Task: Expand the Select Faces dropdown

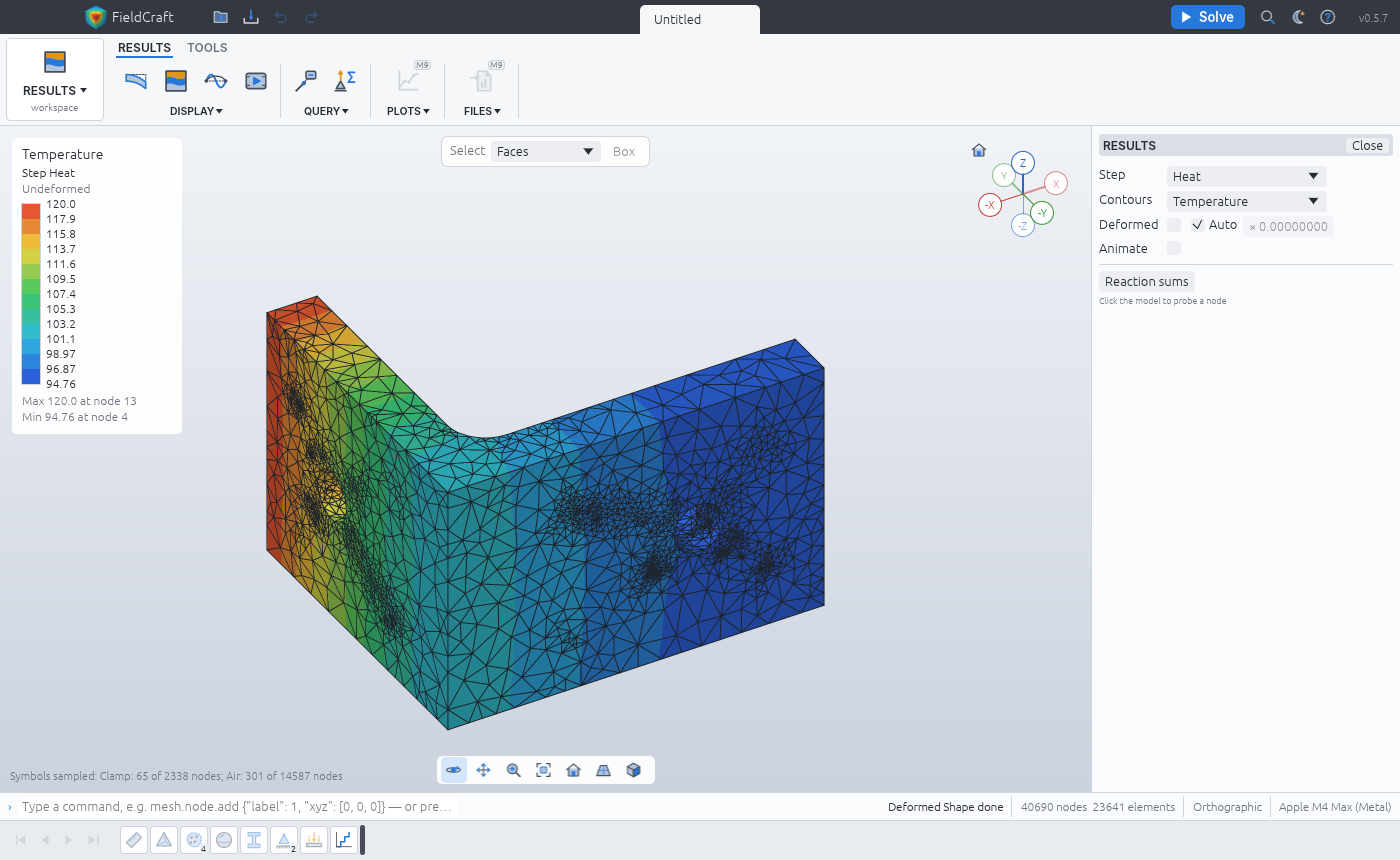Action: (x=546, y=151)
